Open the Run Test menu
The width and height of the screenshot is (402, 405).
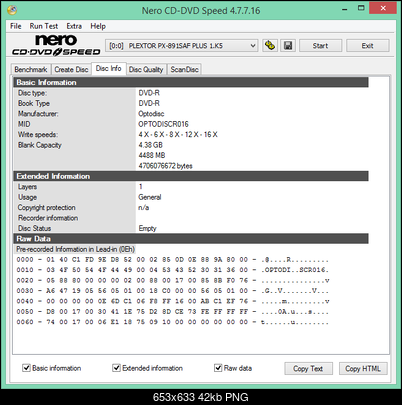click(x=44, y=26)
